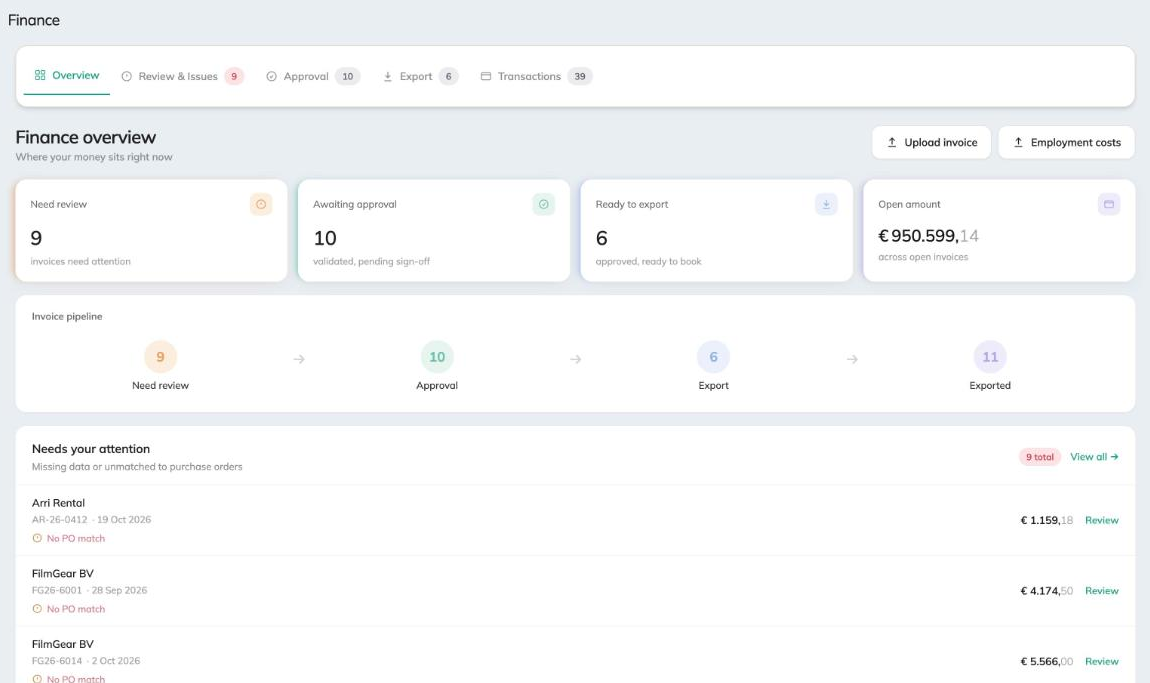Click the warning icon under AR-26-0412
1150x683 pixels.
click(37, 538)
